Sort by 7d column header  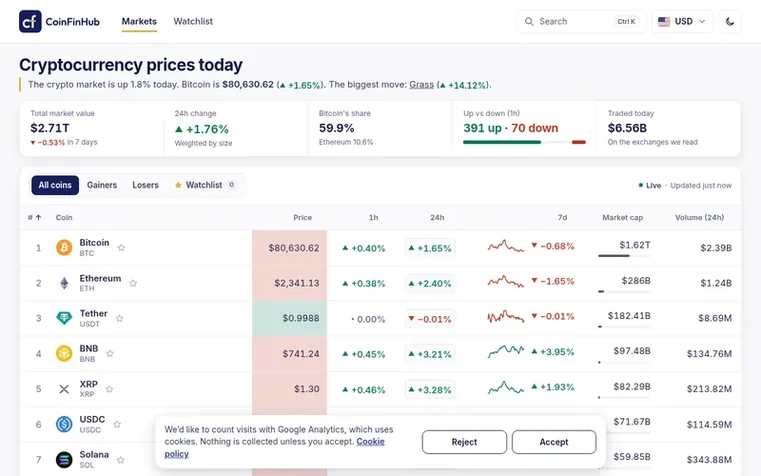pos(562,217)
